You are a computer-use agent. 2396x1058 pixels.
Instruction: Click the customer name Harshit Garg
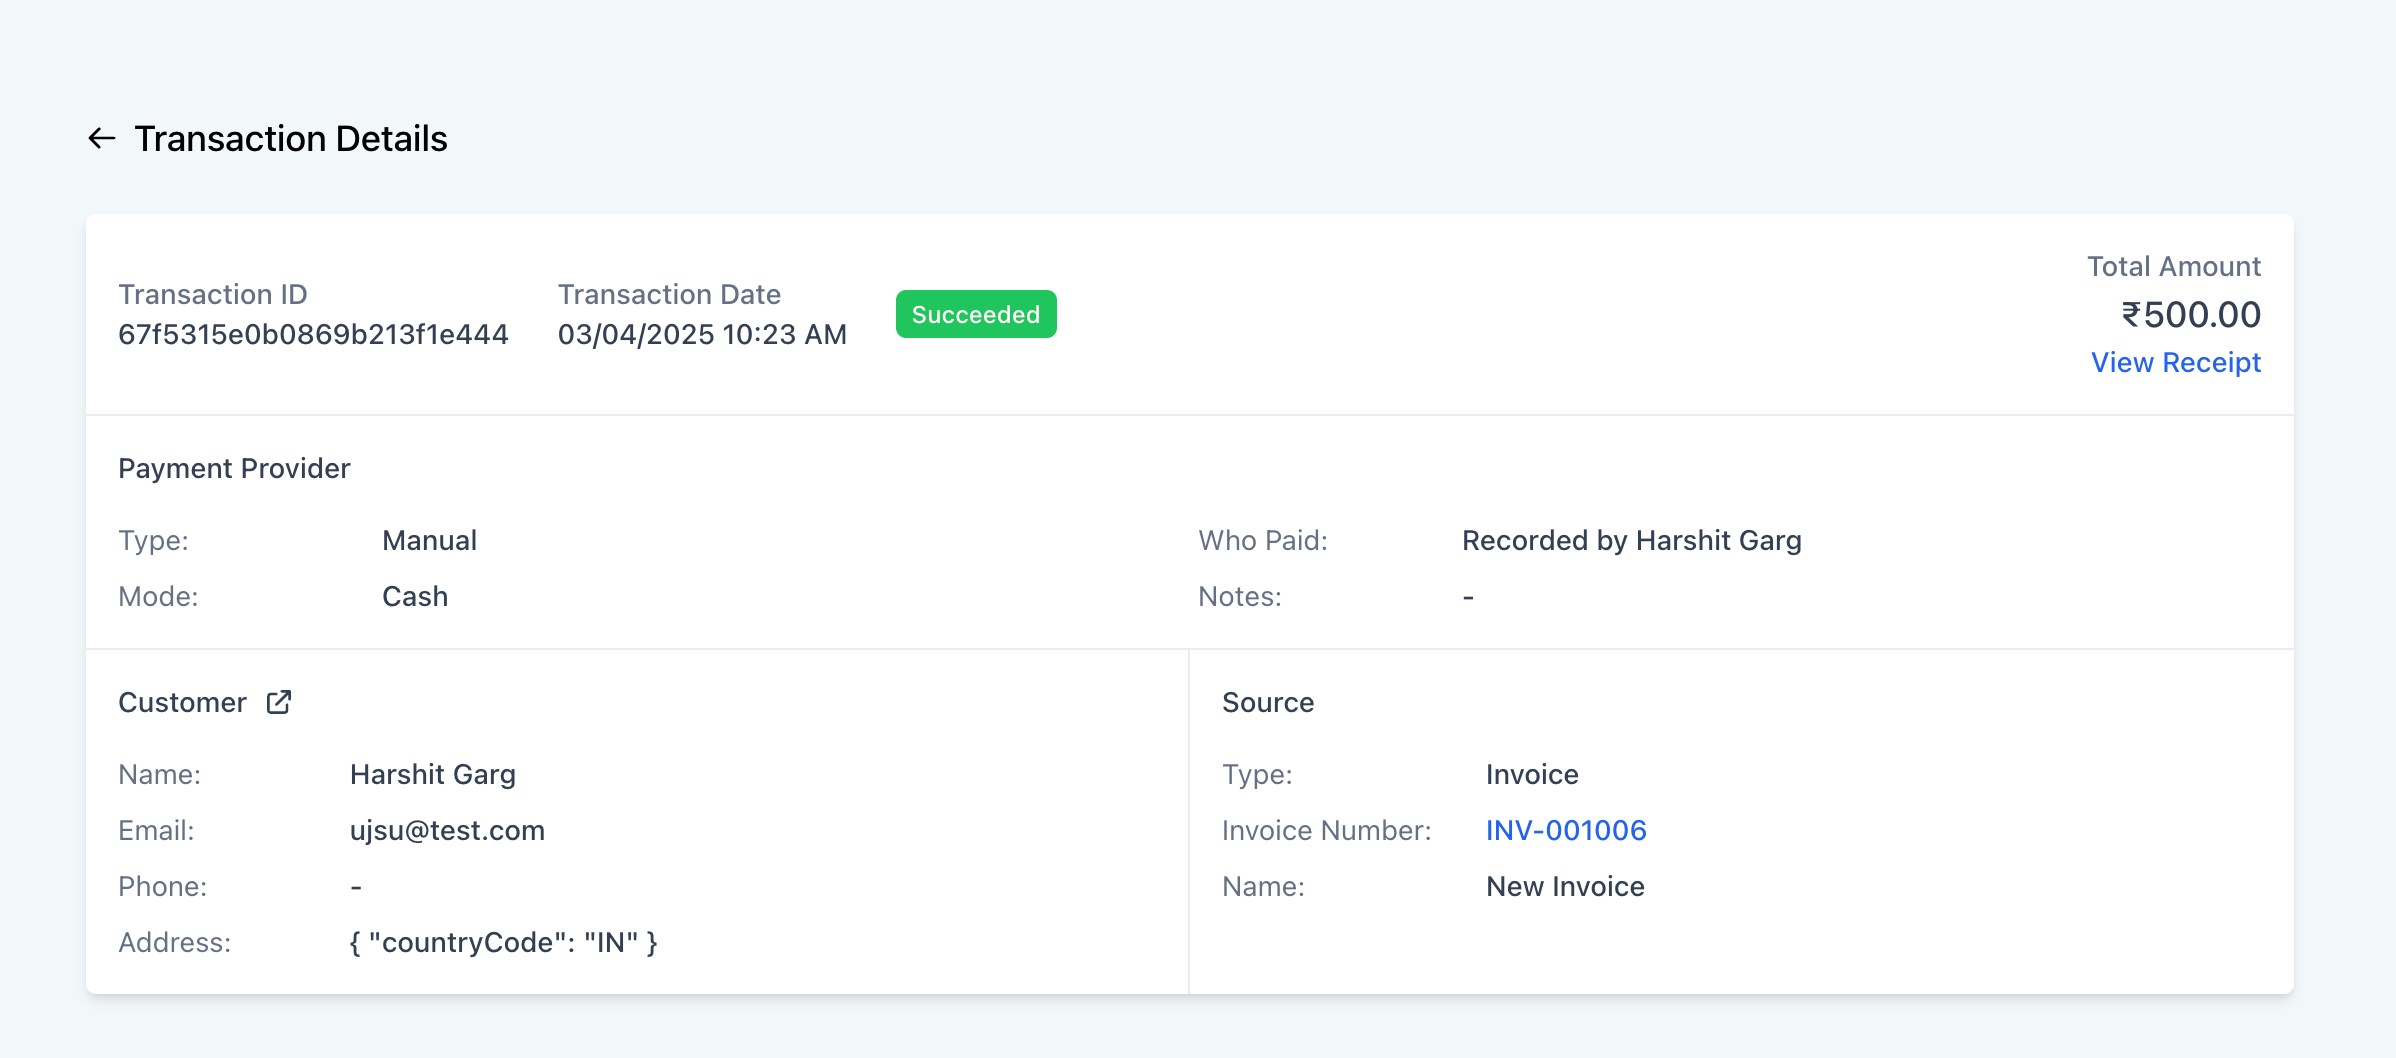tap(433, 774)
